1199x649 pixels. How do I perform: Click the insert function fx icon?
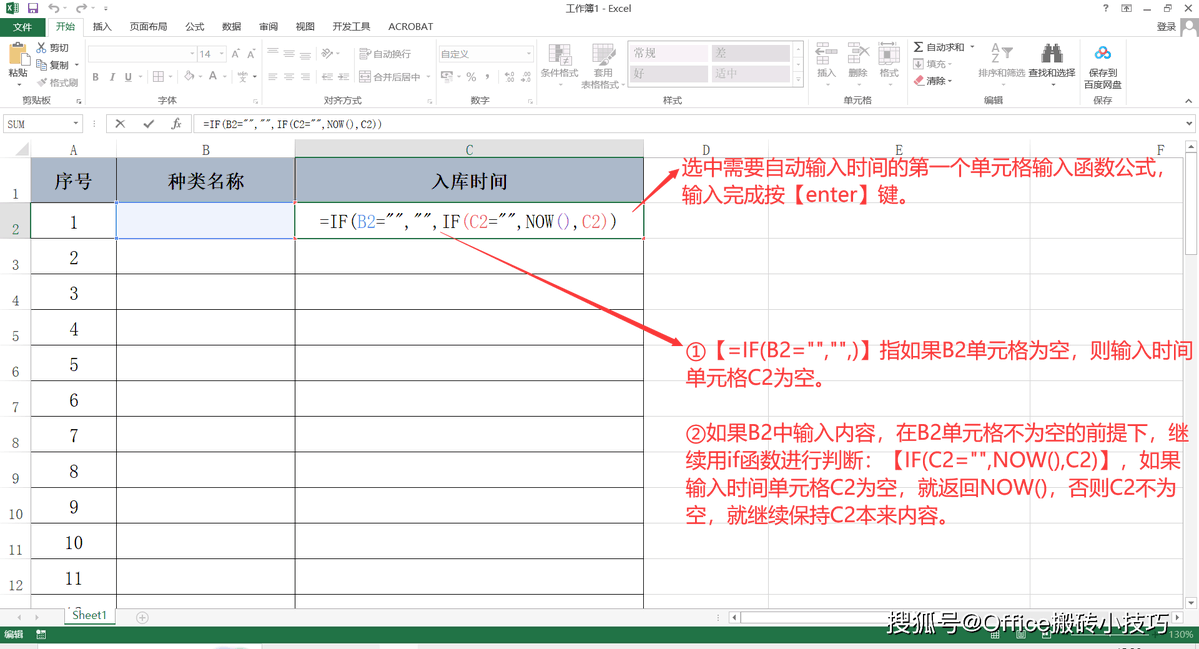pos(176,124)
